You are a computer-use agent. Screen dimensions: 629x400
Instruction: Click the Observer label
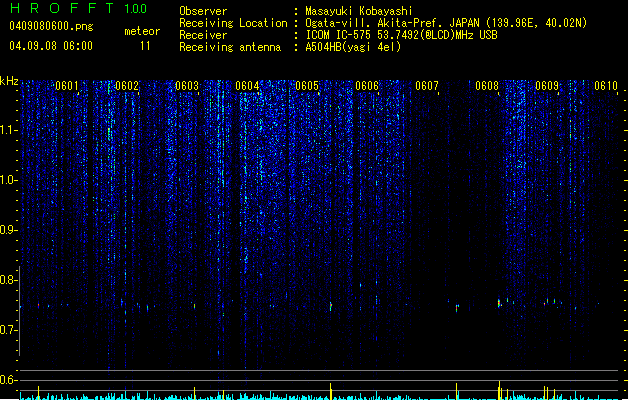pyautogui.click(x=203, y=11)
